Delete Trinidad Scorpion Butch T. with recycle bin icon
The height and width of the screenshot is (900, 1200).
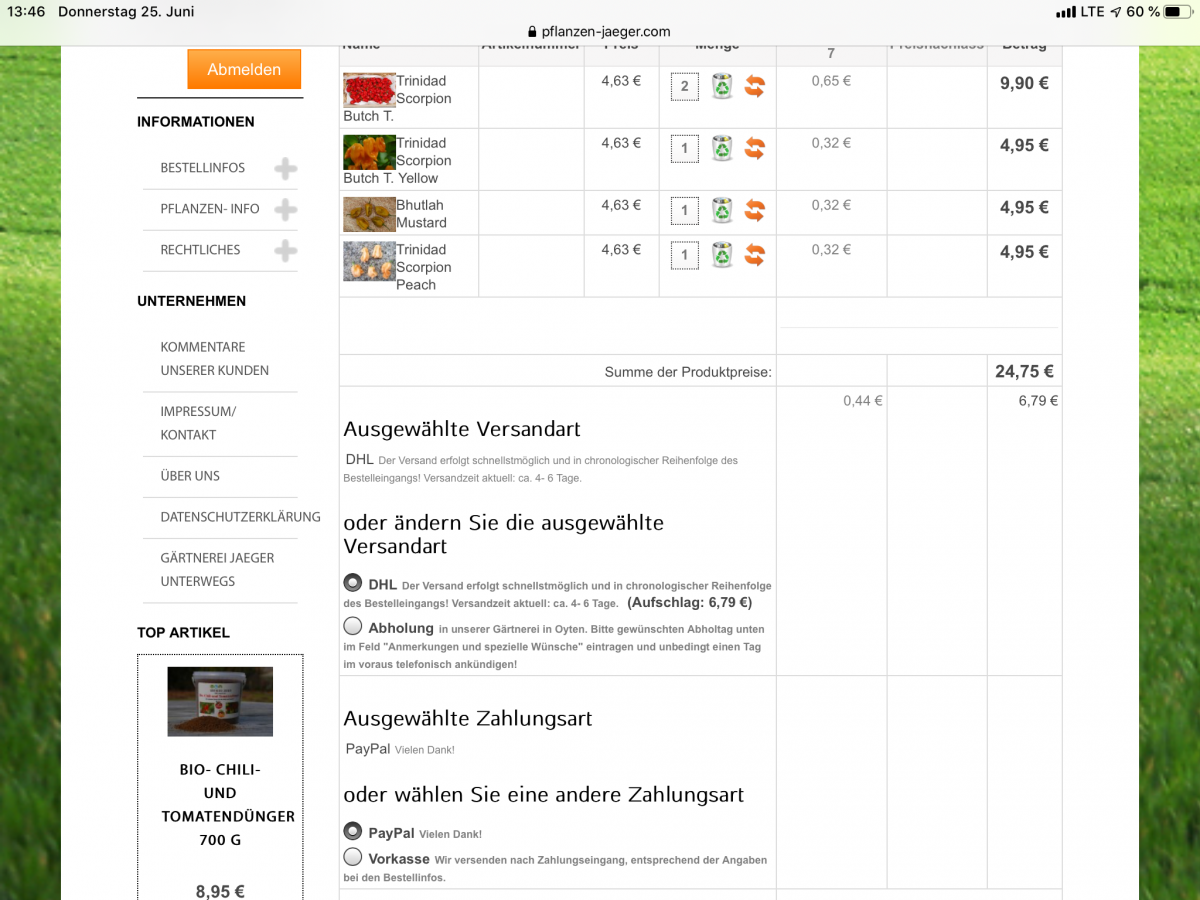pos(722,87)
